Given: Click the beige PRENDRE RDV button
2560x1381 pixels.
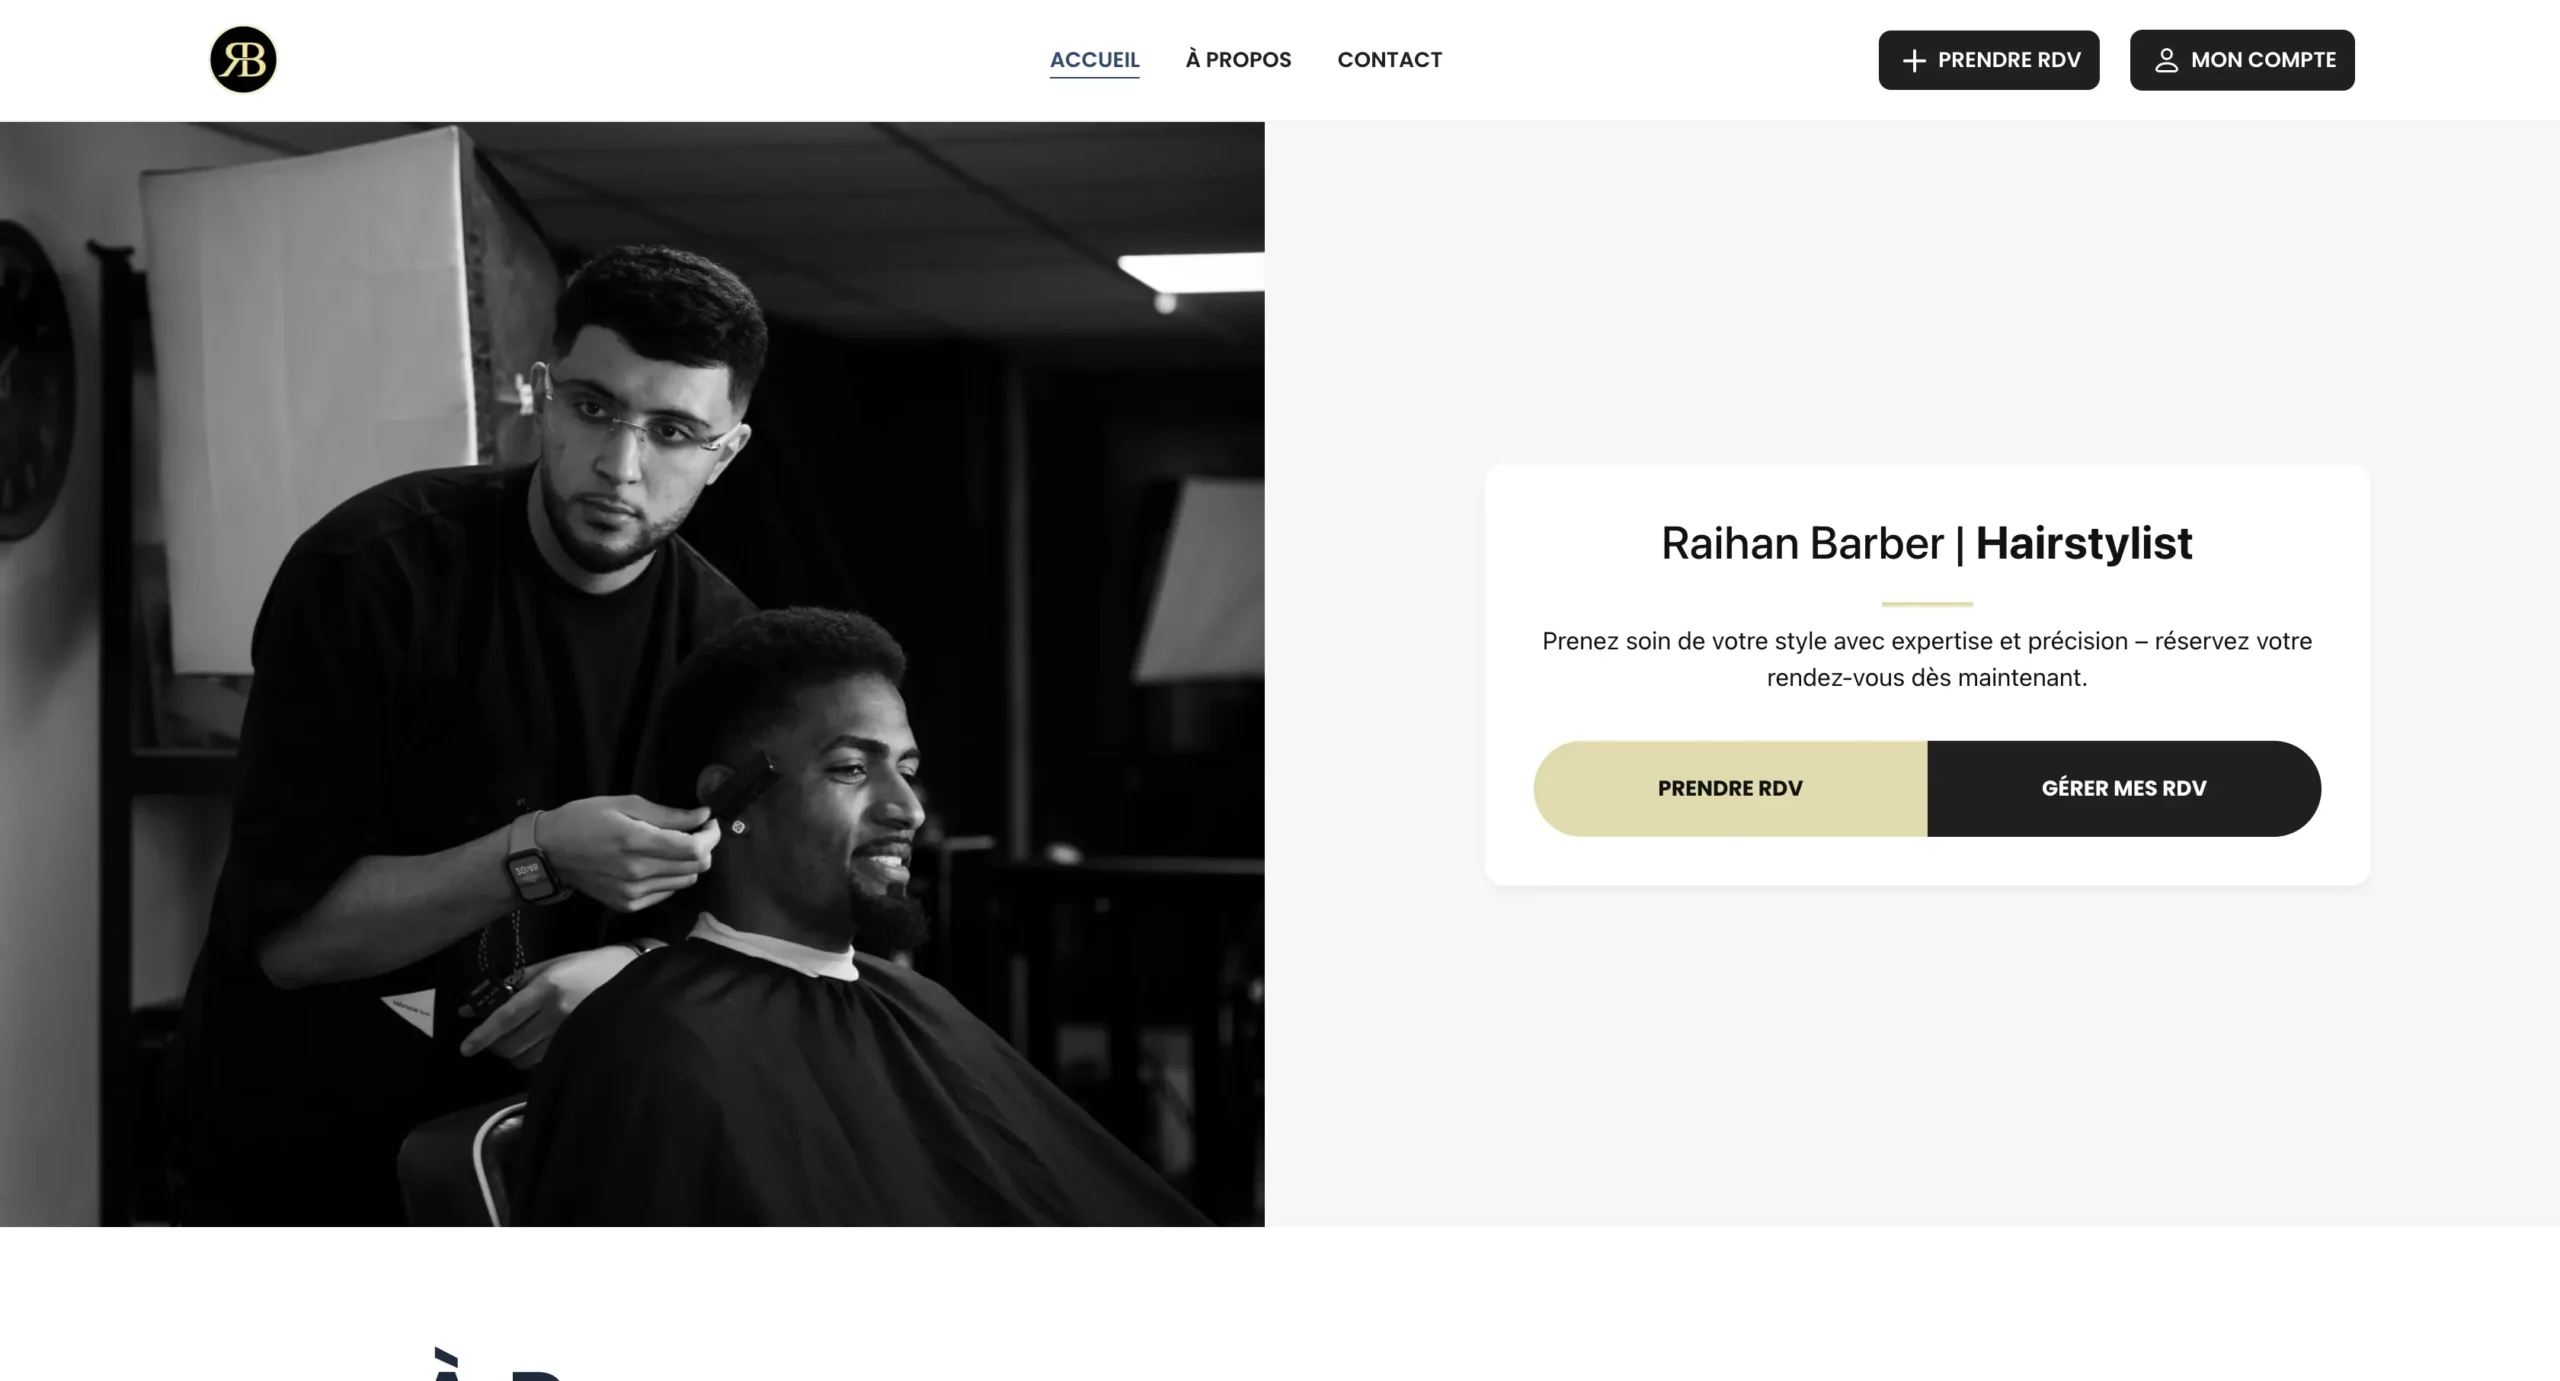Looking at the screenshot, I should pyautogui.click(x=1730, y=788).
